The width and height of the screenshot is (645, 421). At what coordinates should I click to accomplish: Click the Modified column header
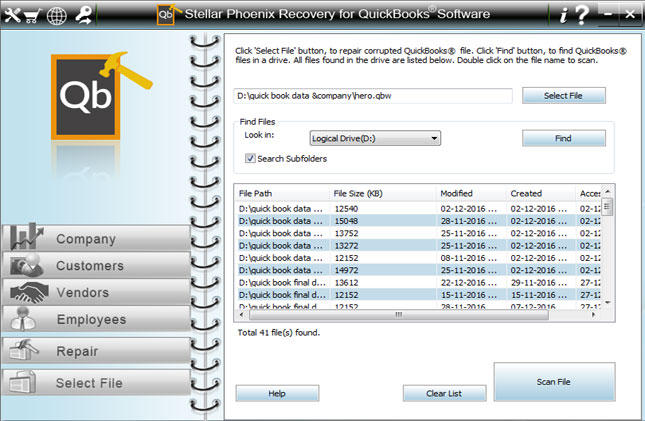click(x=471, y=193)
